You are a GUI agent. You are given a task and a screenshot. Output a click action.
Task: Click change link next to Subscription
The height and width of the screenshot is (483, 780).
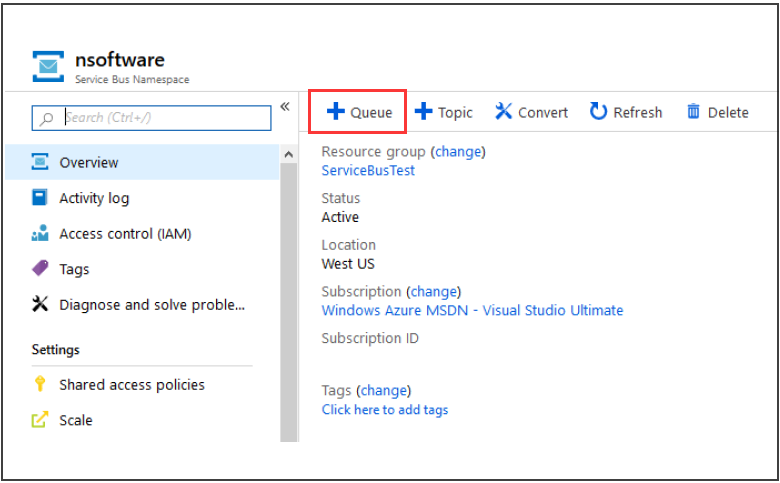click(434, 291)
